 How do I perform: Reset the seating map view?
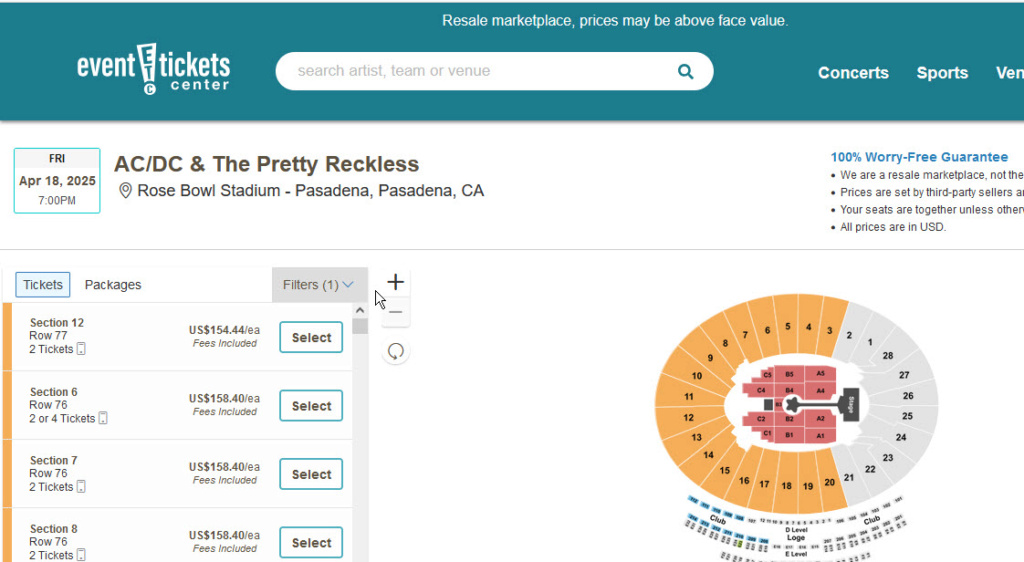click(396, 351)
